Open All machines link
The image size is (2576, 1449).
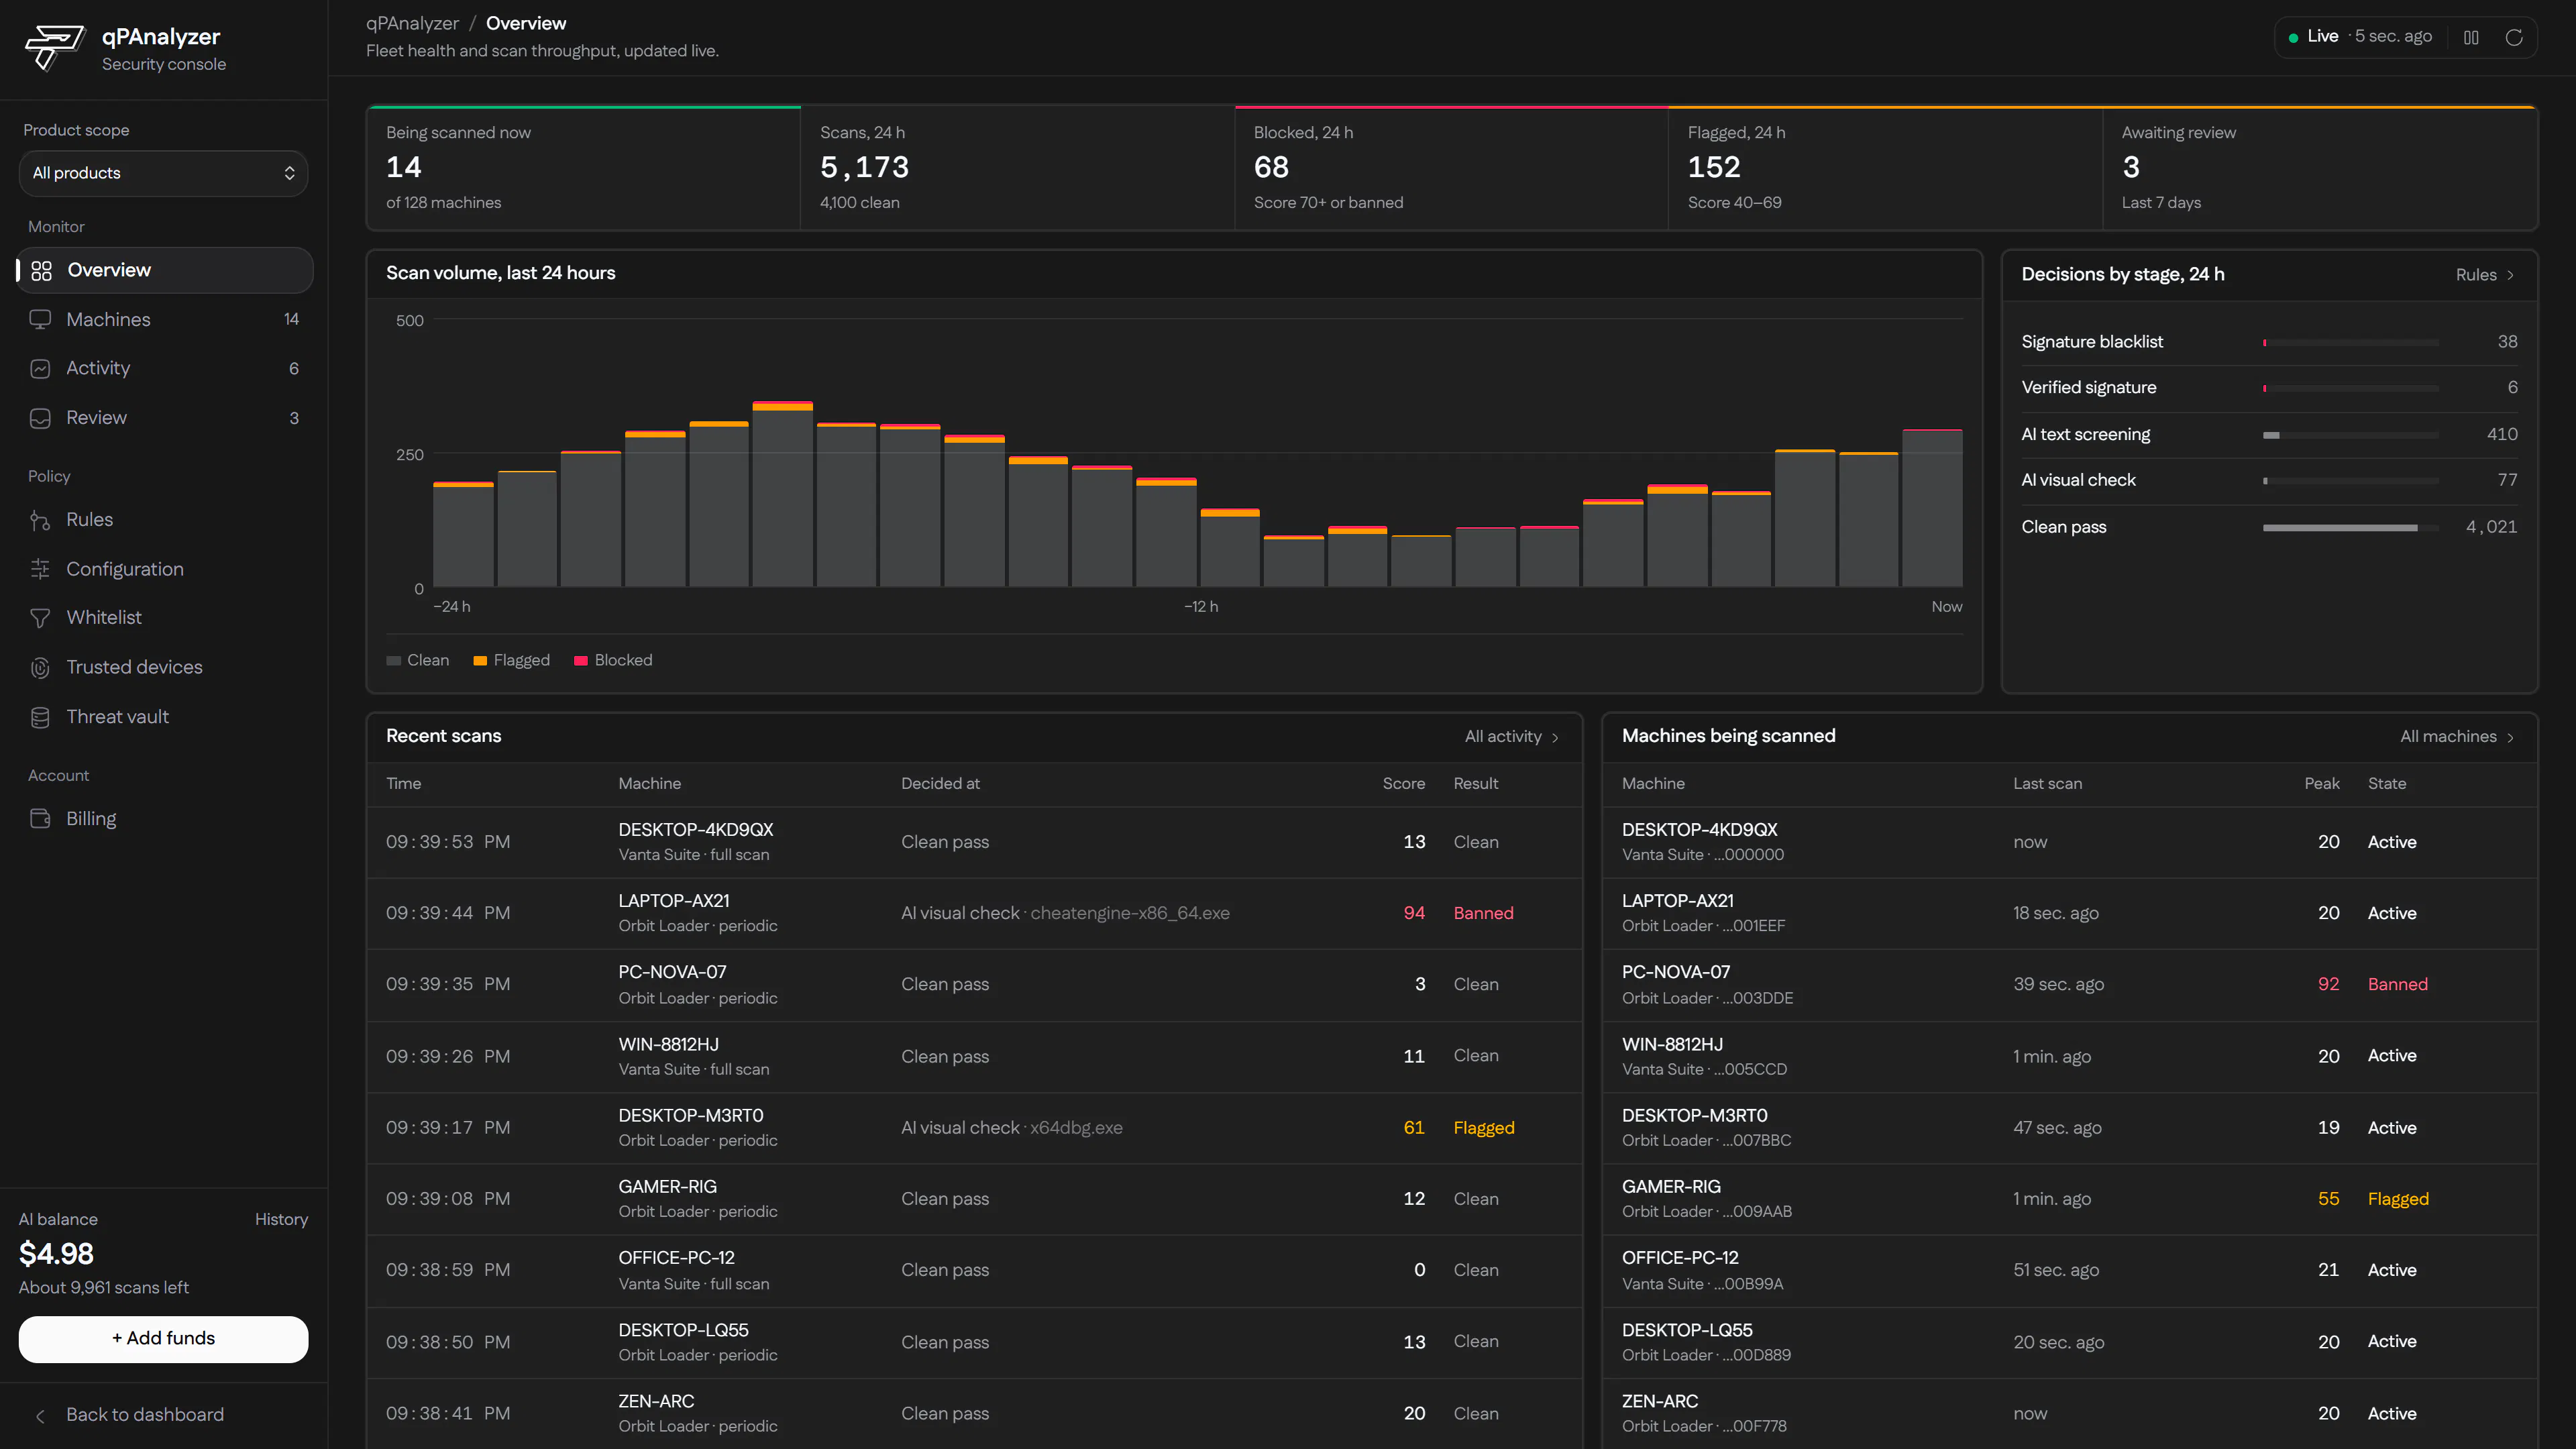tap(2457, 737)
